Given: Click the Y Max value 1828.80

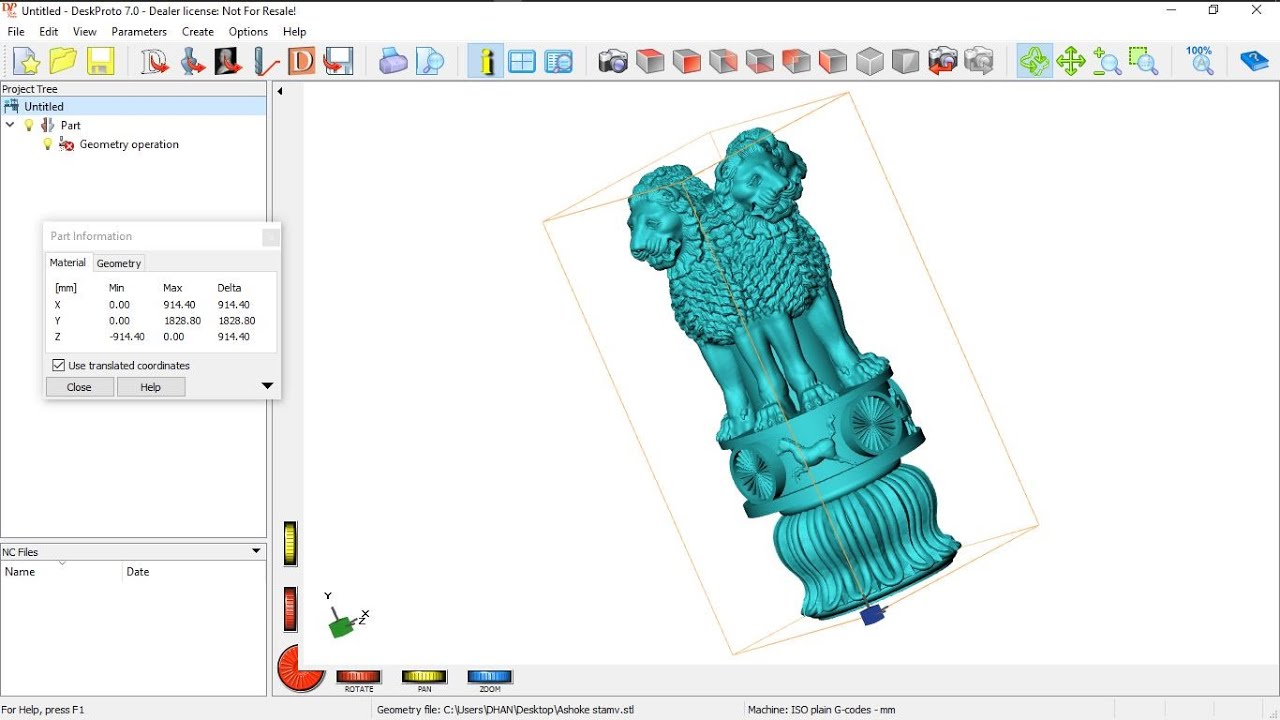Looking at the screenshot, I should (x=182, y=321).
